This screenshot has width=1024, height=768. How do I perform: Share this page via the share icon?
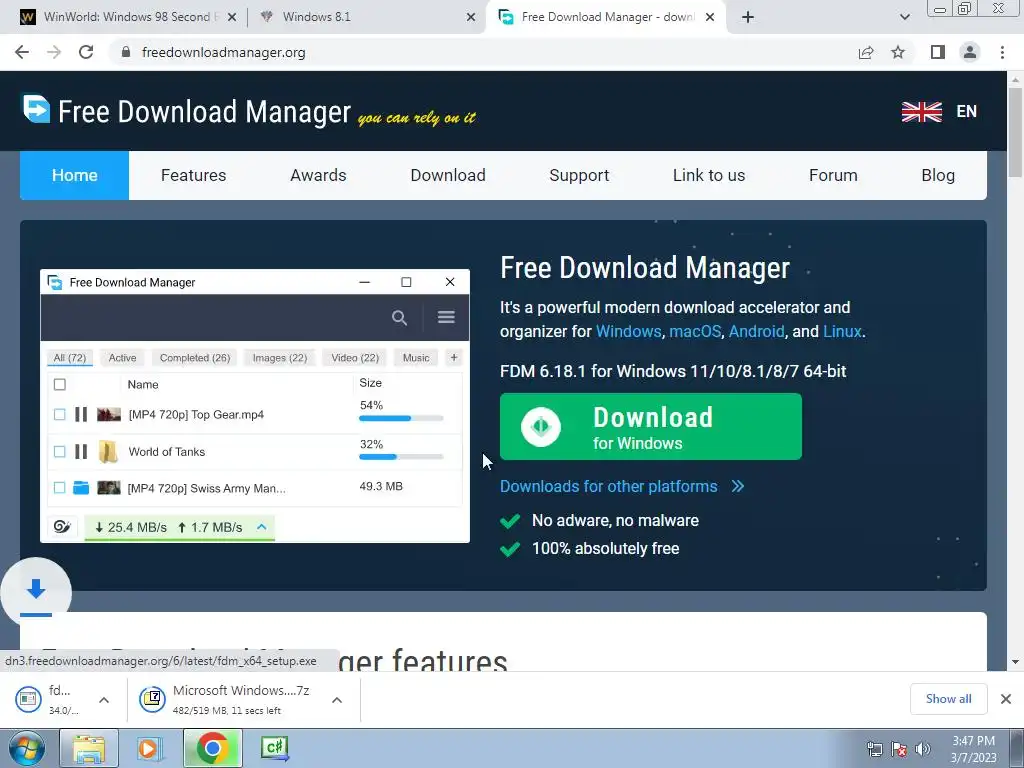(x=866, y=52)
